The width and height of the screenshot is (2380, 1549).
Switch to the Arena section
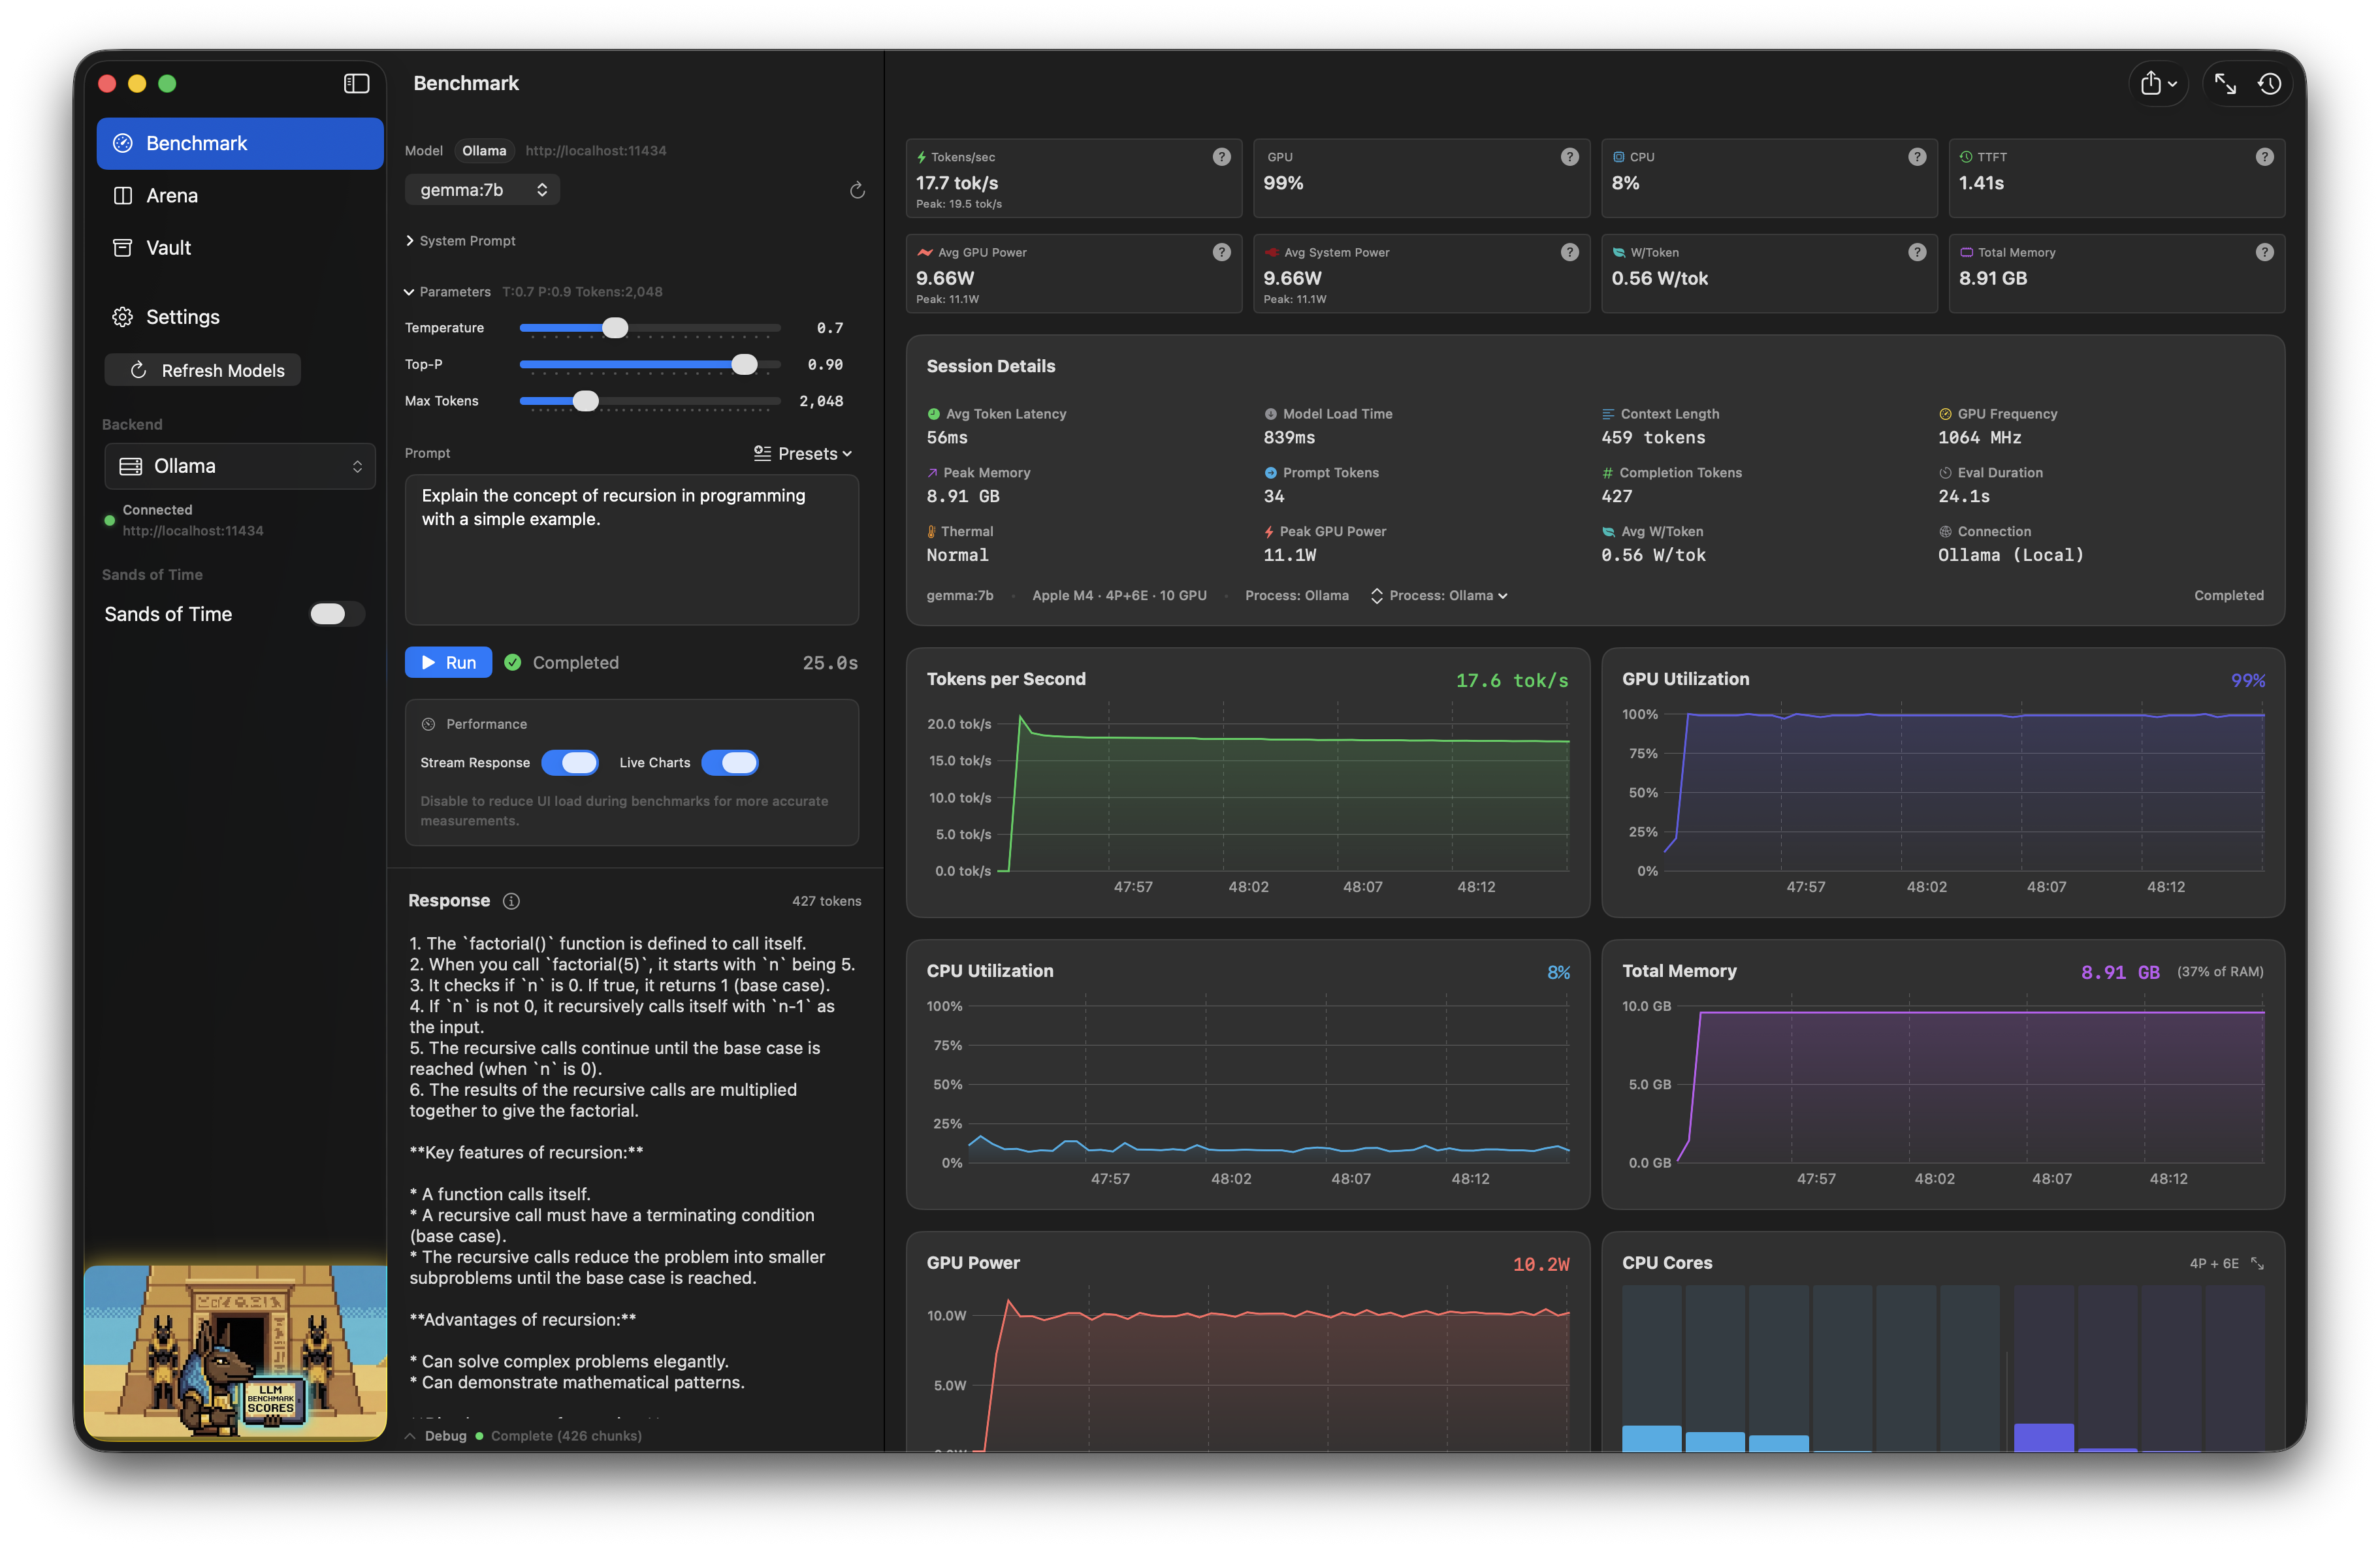[x=172, y=196]
